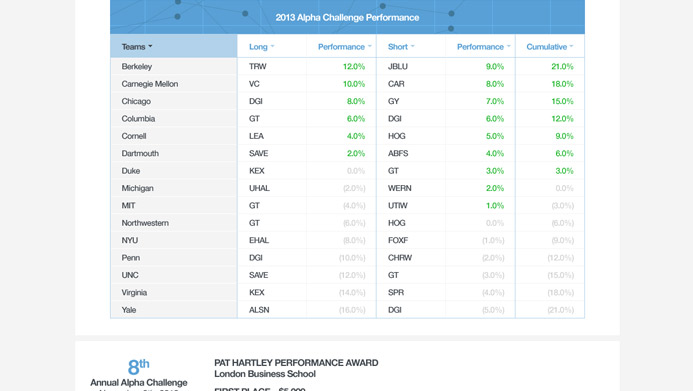Sort by Short Performance column header
Image resolution: width=693 pixels, height=391 pixels.
(484, 47)
